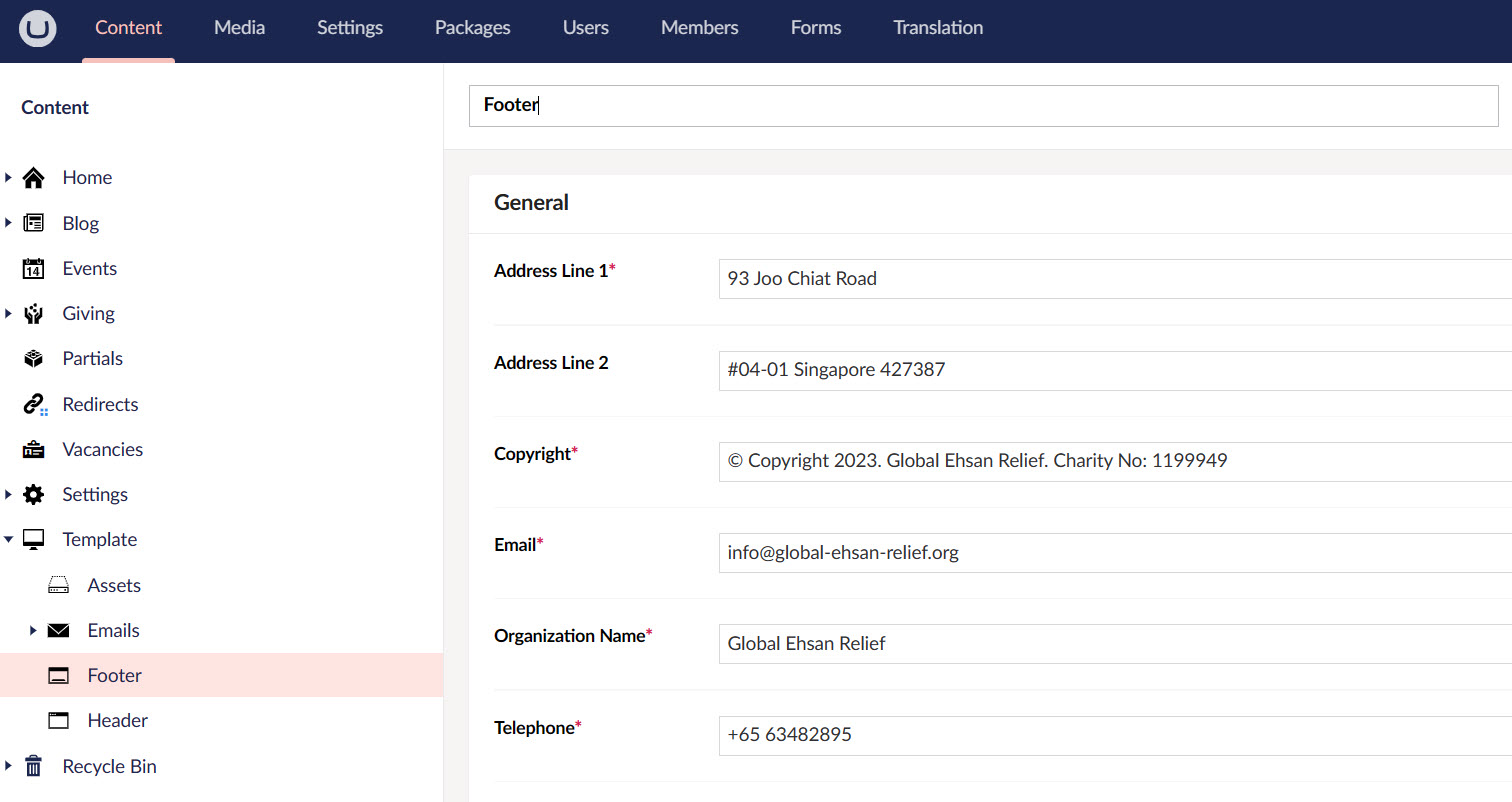Switch to the Media section
This screenshot has width=1512, height=802.
pos(240,28)
